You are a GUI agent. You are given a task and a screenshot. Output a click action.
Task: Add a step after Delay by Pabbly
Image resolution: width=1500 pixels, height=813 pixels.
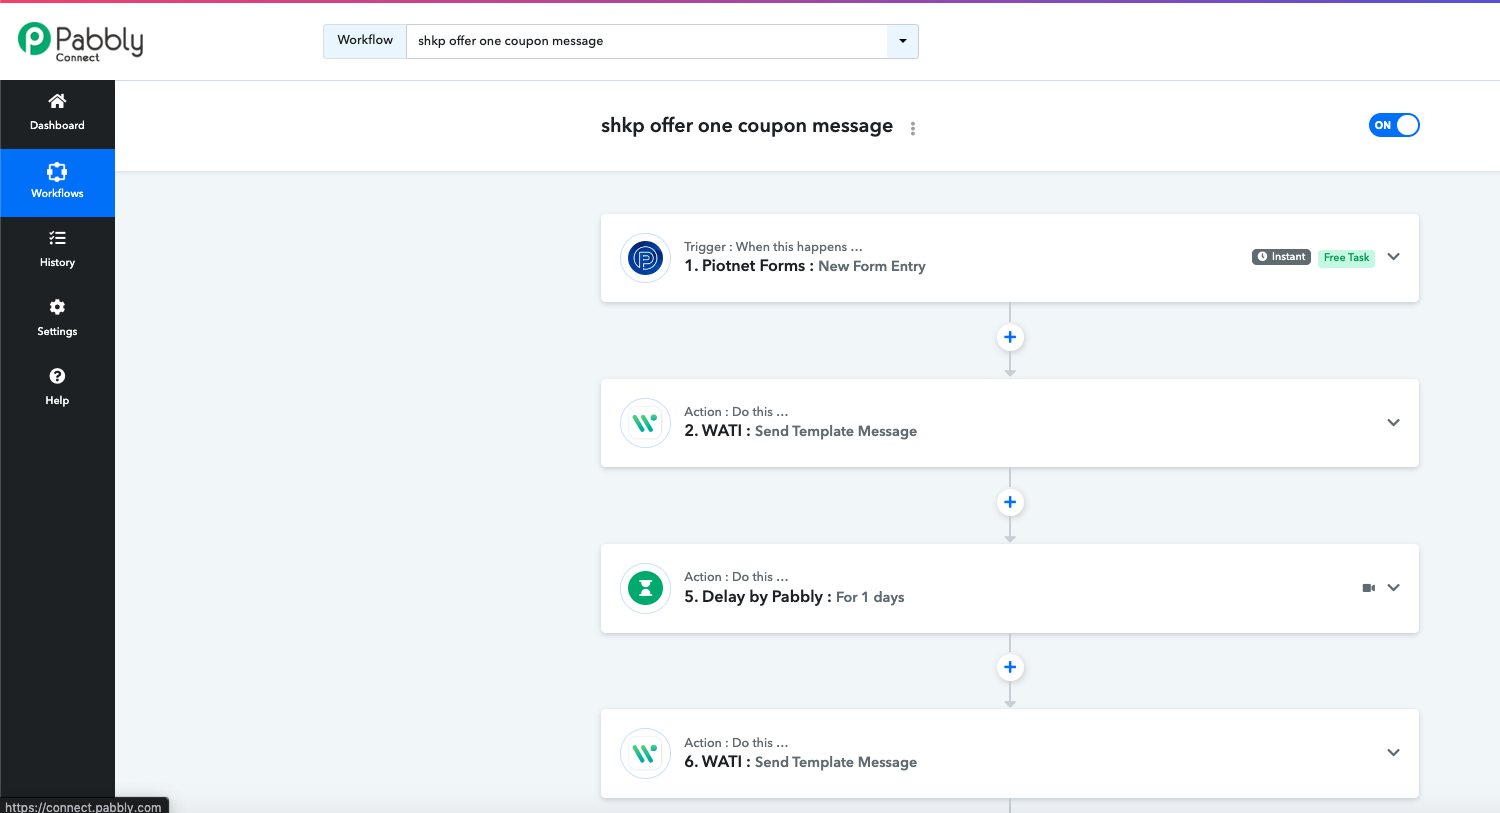coord(1010,667)
